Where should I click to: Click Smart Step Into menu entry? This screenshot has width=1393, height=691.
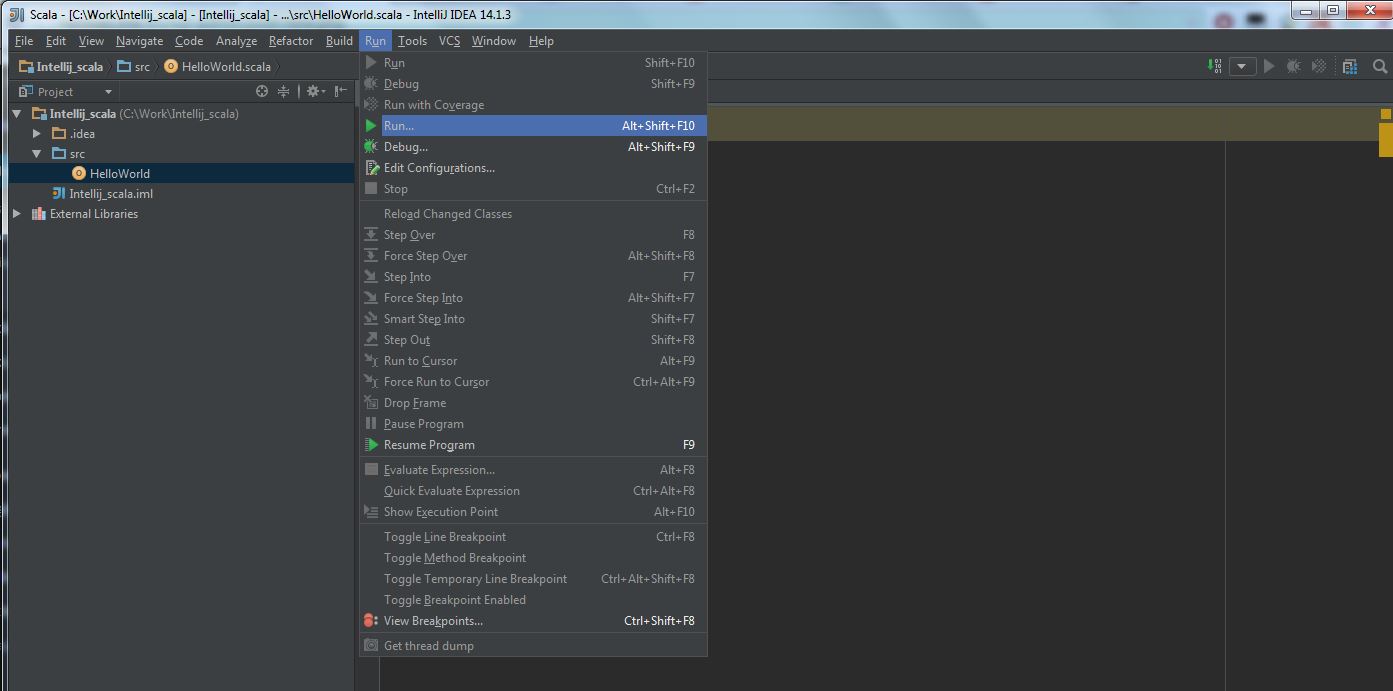pyautogui.click(x=533, y=319)
